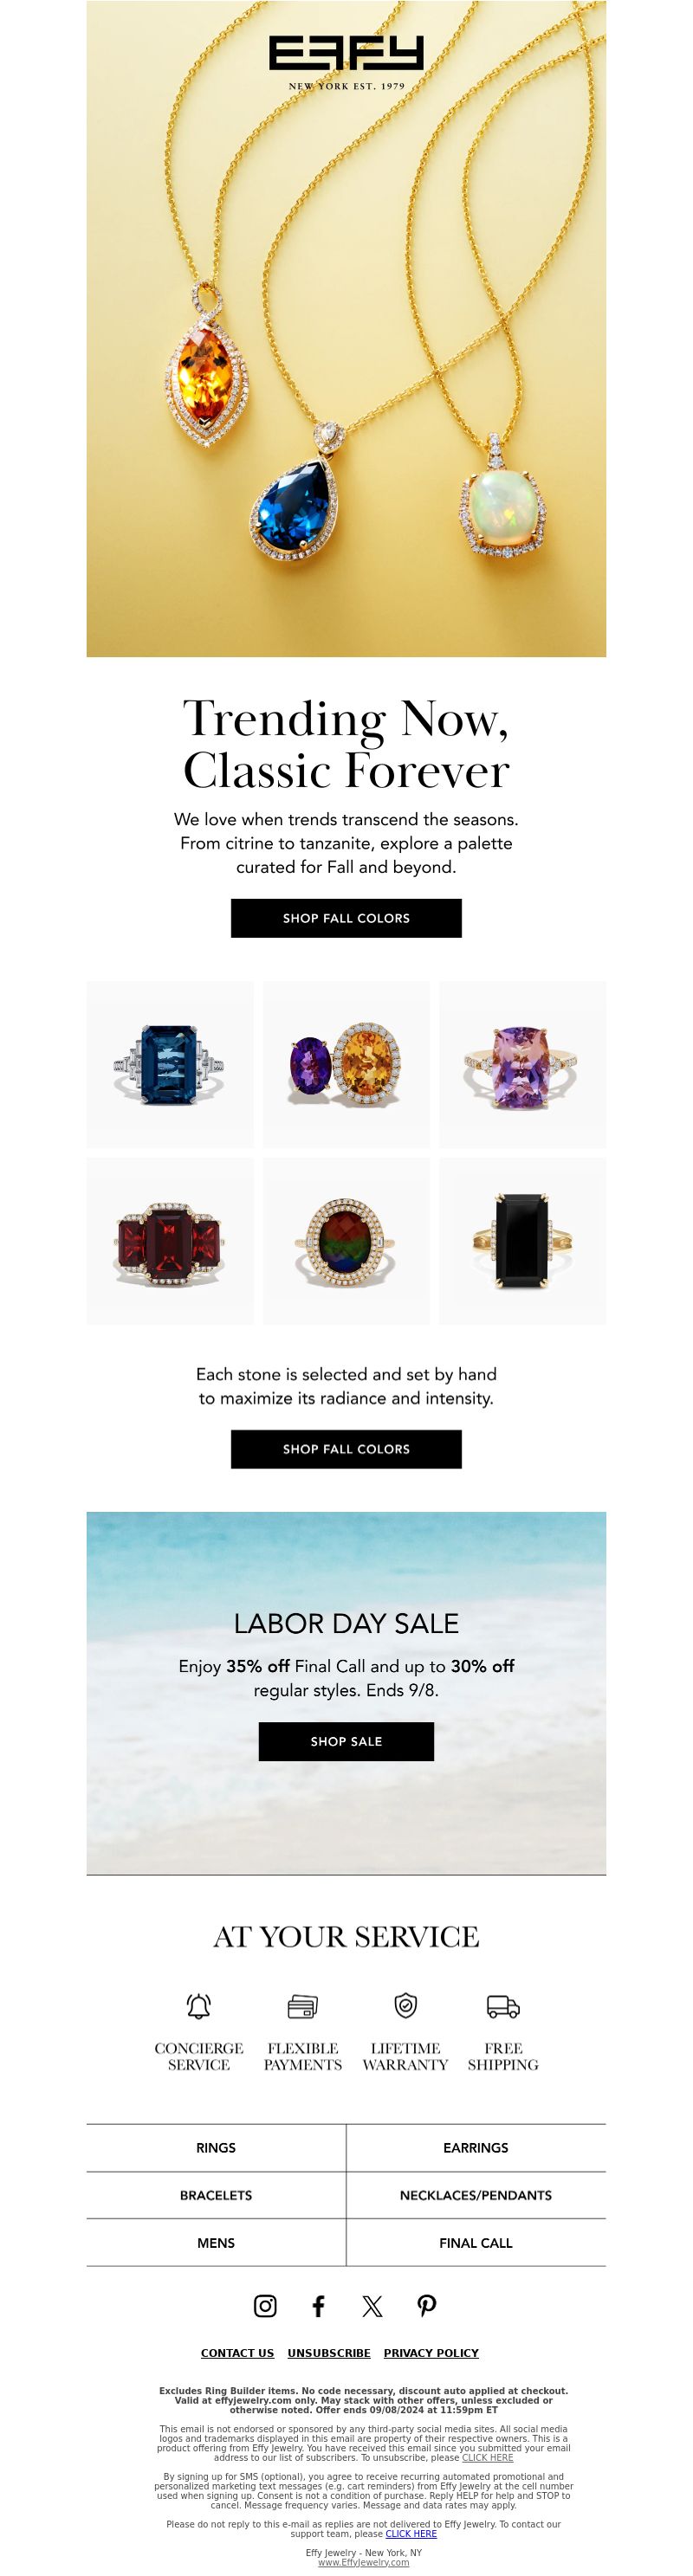Click the Flexible Payments card icon
The width and height of the screenshot is (693, 2576).
point(303,2006)
